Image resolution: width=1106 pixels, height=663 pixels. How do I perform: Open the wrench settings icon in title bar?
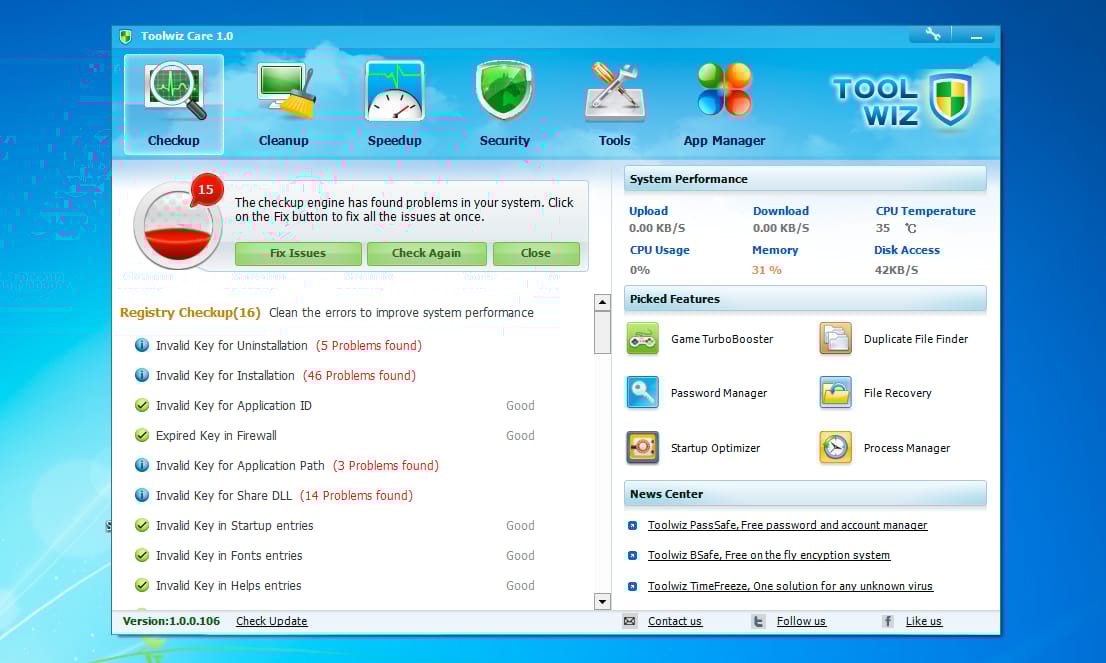point(932,35)
